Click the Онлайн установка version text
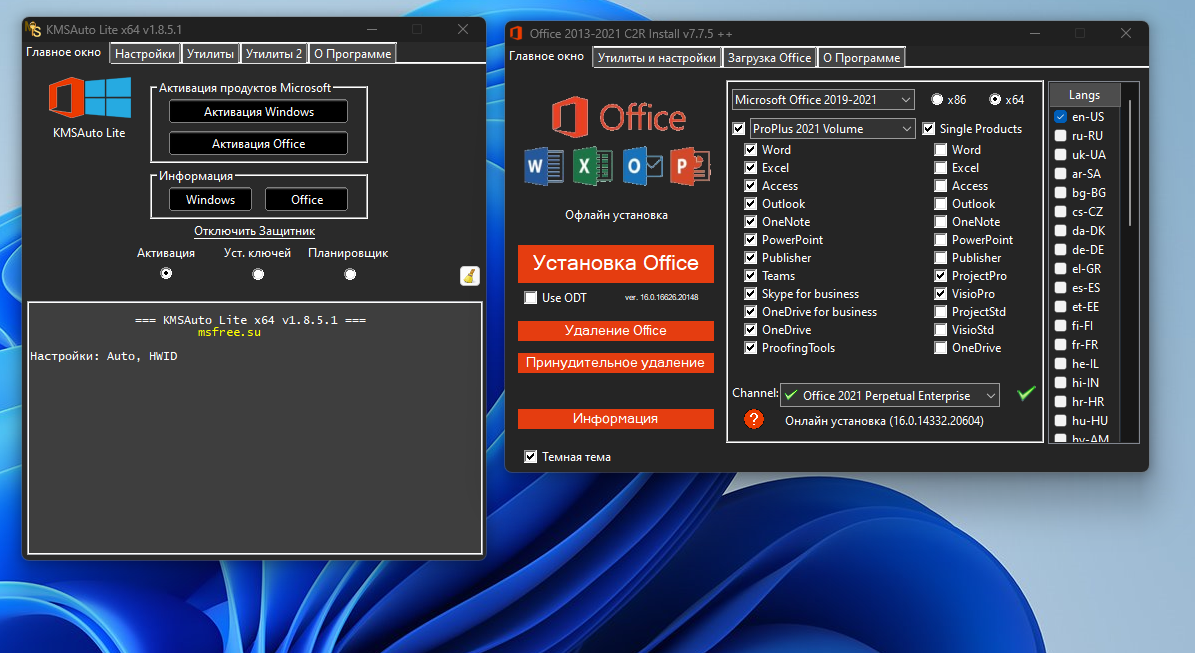Viewport: 1195px width, 653px height. pos(884,421)
